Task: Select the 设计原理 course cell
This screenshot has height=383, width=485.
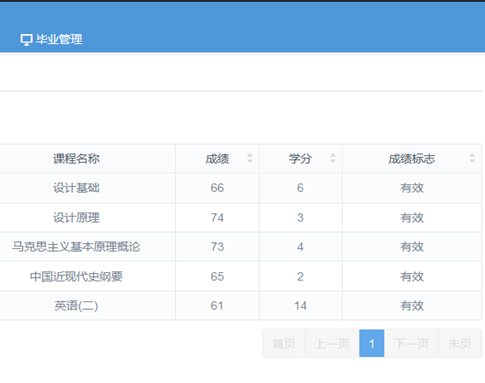Action: coord(76,218)
